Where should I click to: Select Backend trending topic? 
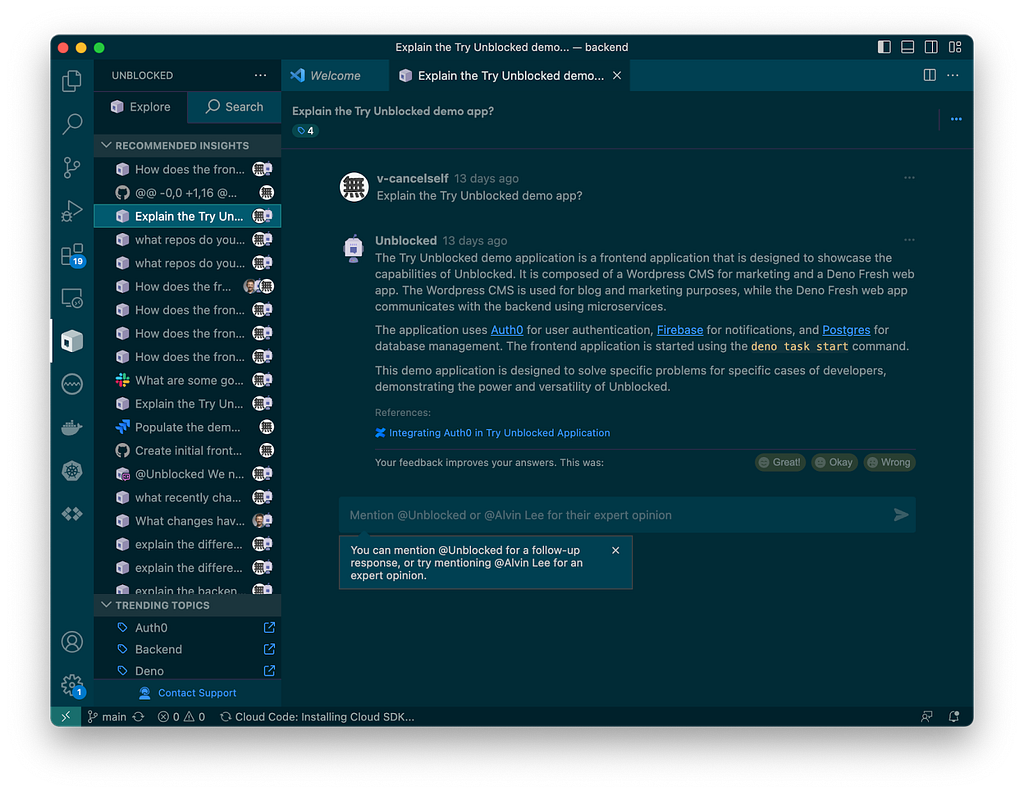tap(187, 649)
